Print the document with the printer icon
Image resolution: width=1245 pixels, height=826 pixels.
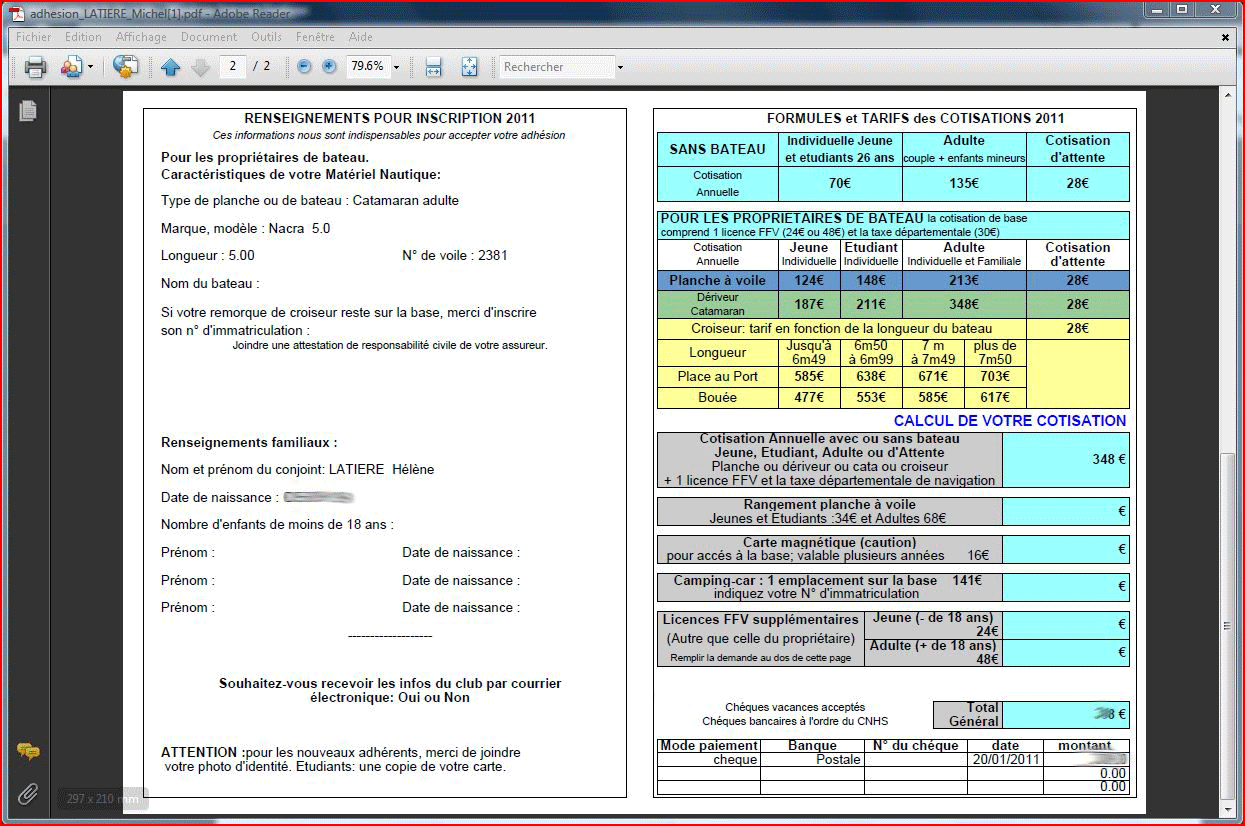coord(35,67)
